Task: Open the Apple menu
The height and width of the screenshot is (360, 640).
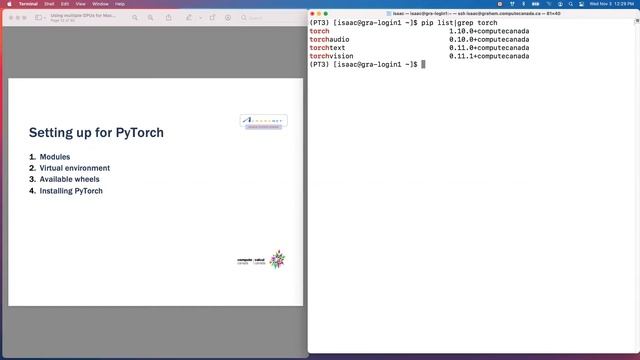Action: (9, 4)
